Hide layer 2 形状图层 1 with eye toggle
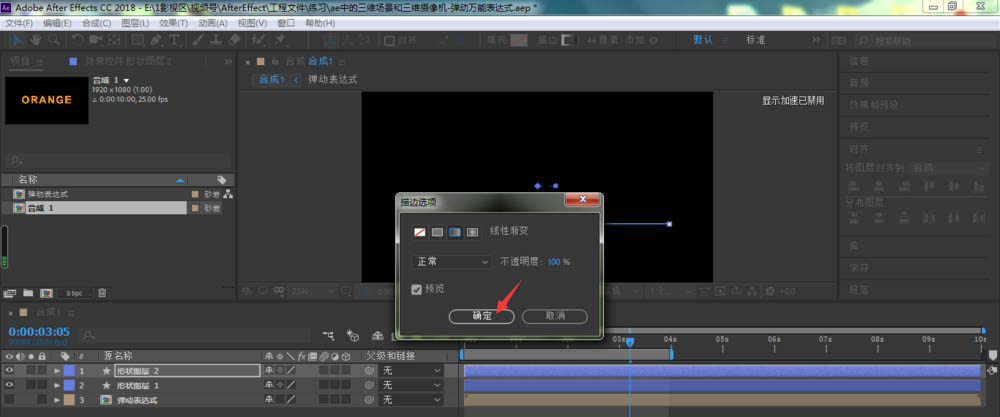This screenshot has height=417, width=1000. 10,385
